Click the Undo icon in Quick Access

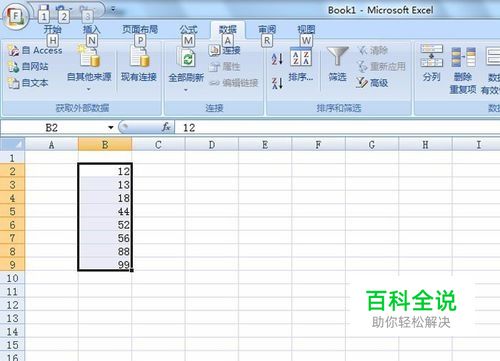tap(61, 8)
